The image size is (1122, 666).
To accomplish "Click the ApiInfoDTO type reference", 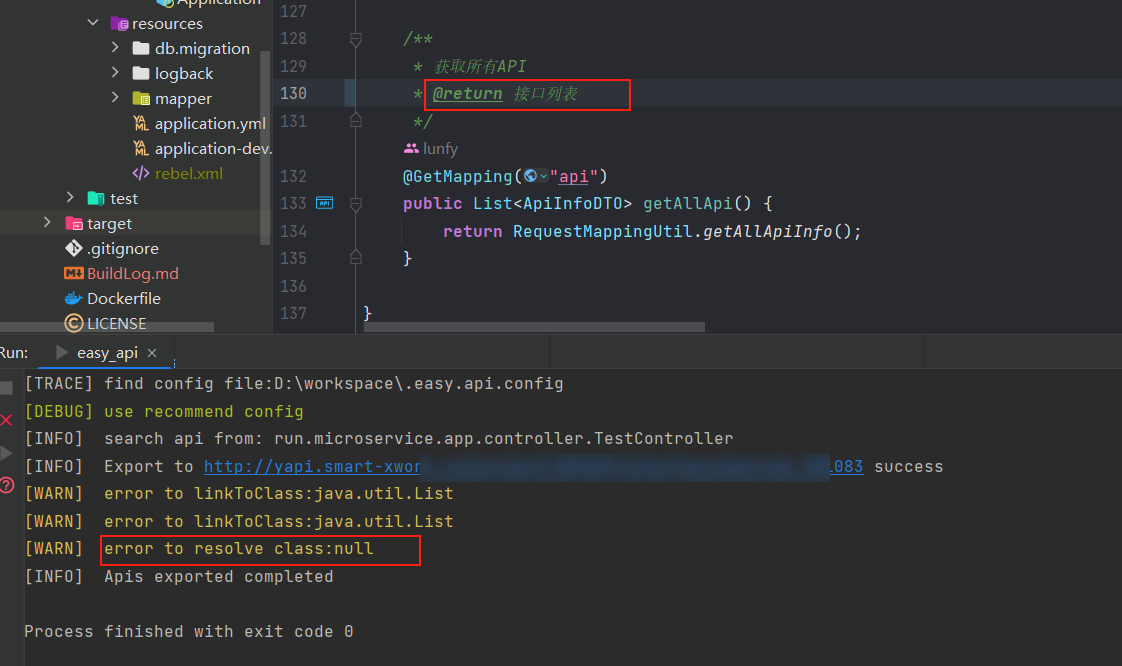I will tap(572, 203).
